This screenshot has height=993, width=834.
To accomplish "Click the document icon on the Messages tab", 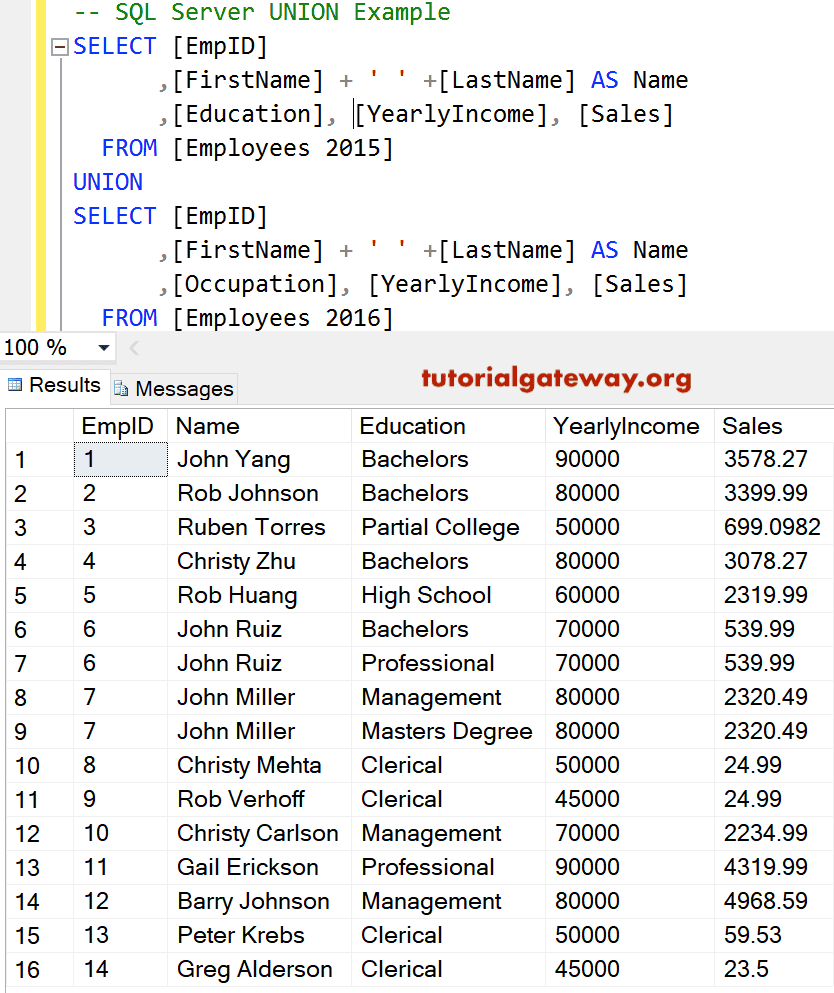I will point(119,386).
